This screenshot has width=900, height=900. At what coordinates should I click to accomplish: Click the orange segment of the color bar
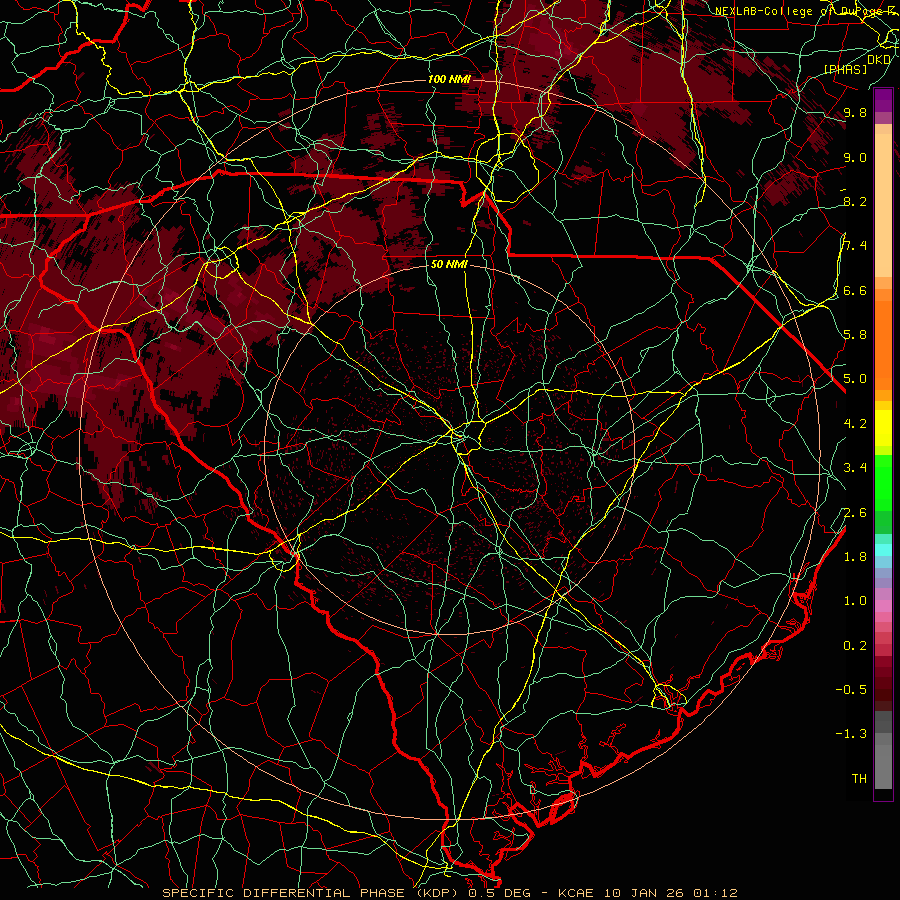(x=883, y=345)
